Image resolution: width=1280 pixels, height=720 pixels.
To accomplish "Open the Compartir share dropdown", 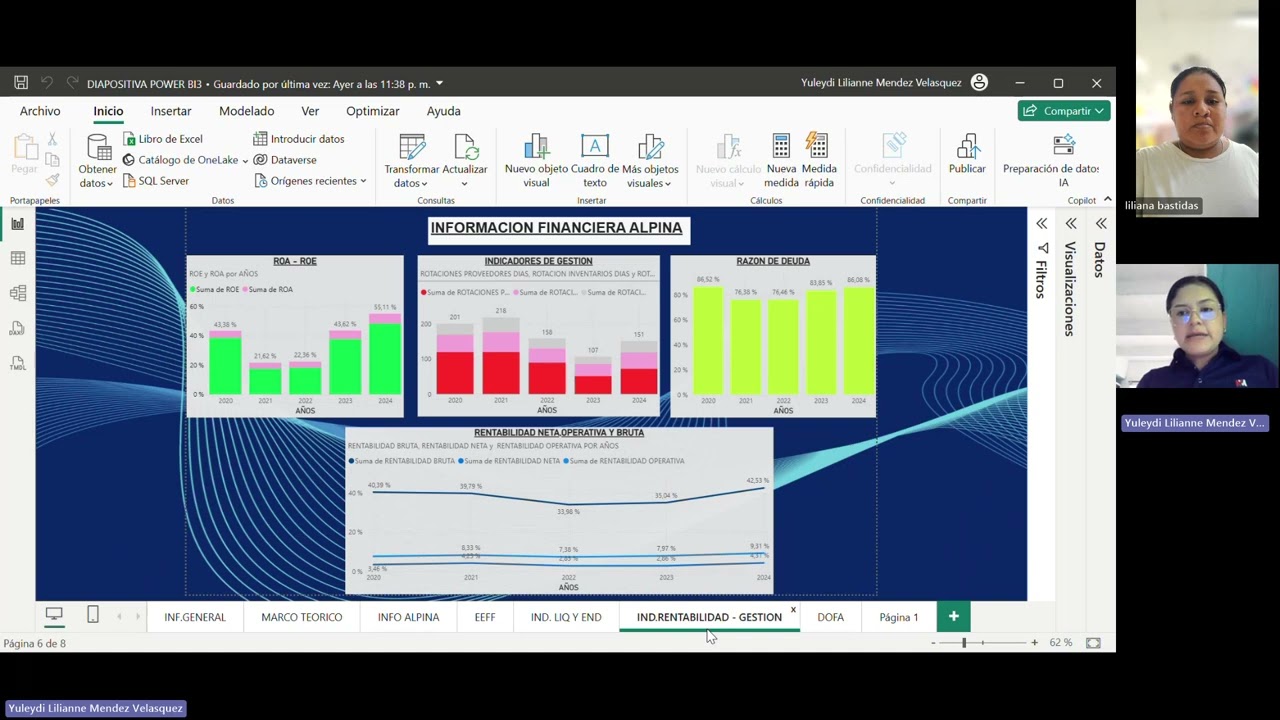I will pyautogui.click(x=1065, y=111).
